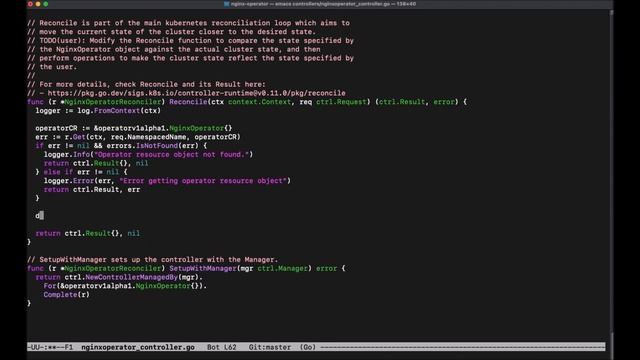The image size is (640, 360).
Task: Click the comment '// SetupWithManager sets up the controller'
Action: [x=153, y=260]
